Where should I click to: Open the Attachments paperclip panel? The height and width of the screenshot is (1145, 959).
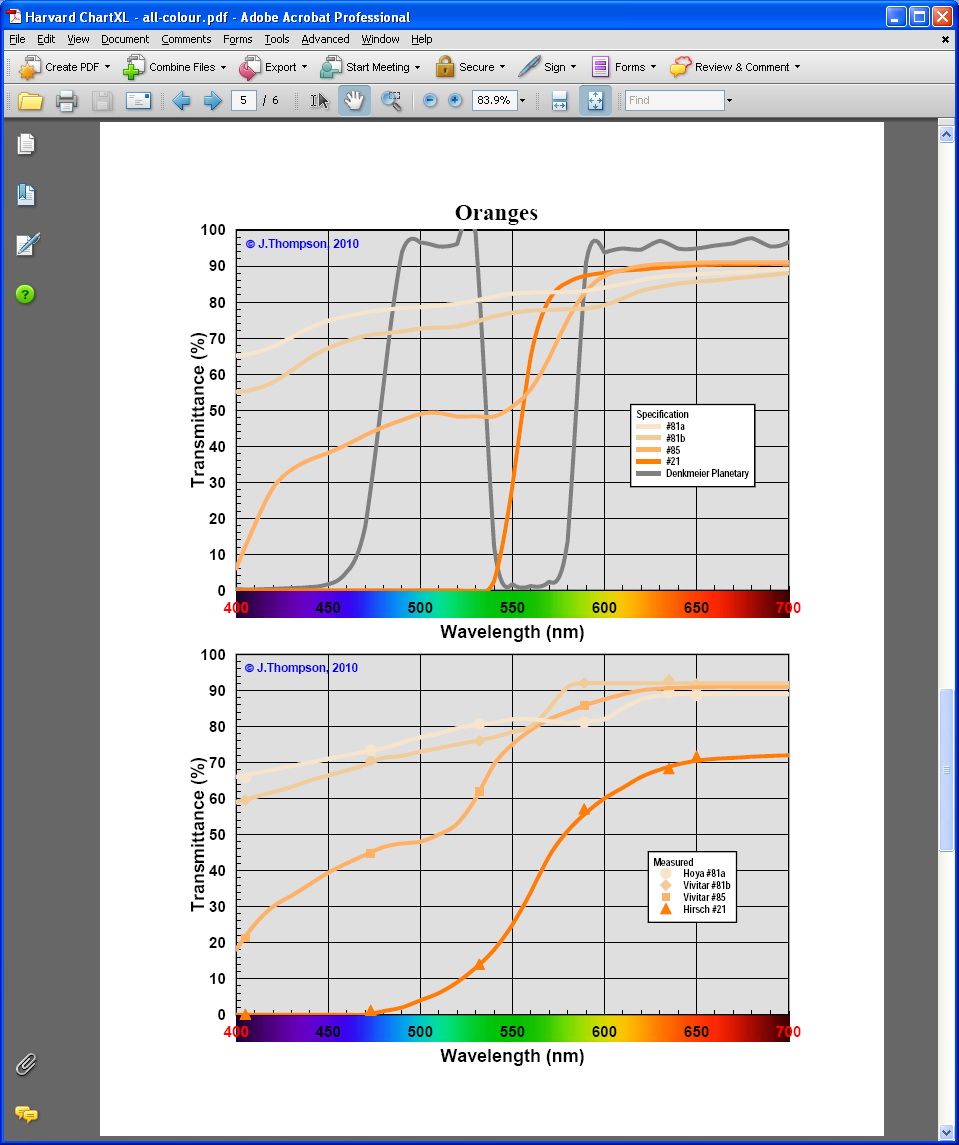[x=26, y=1064]
